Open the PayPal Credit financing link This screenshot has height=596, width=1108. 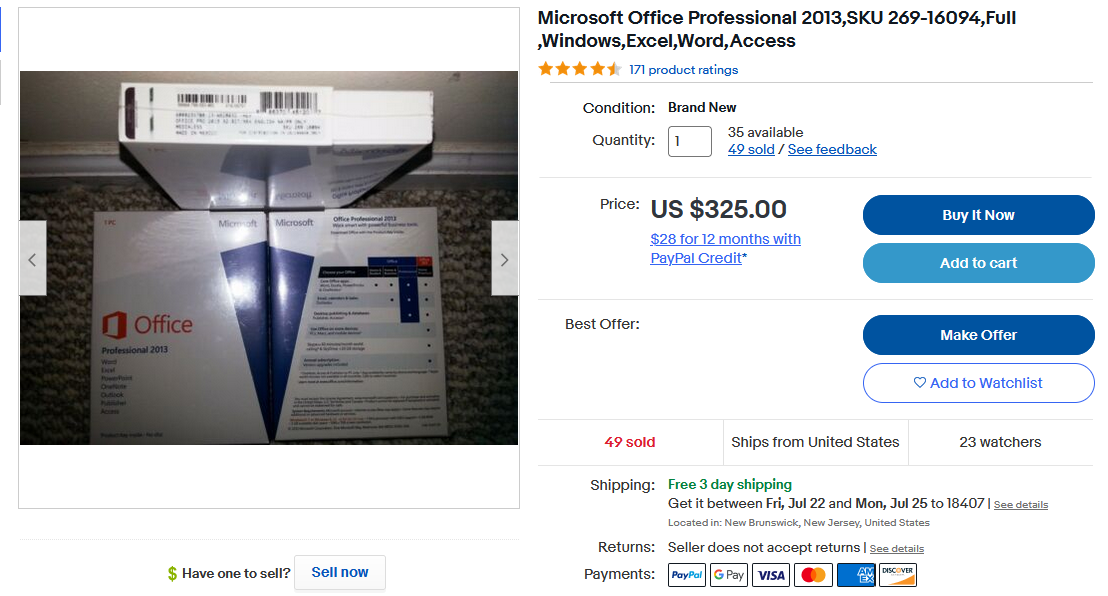[x=726, y=248]
